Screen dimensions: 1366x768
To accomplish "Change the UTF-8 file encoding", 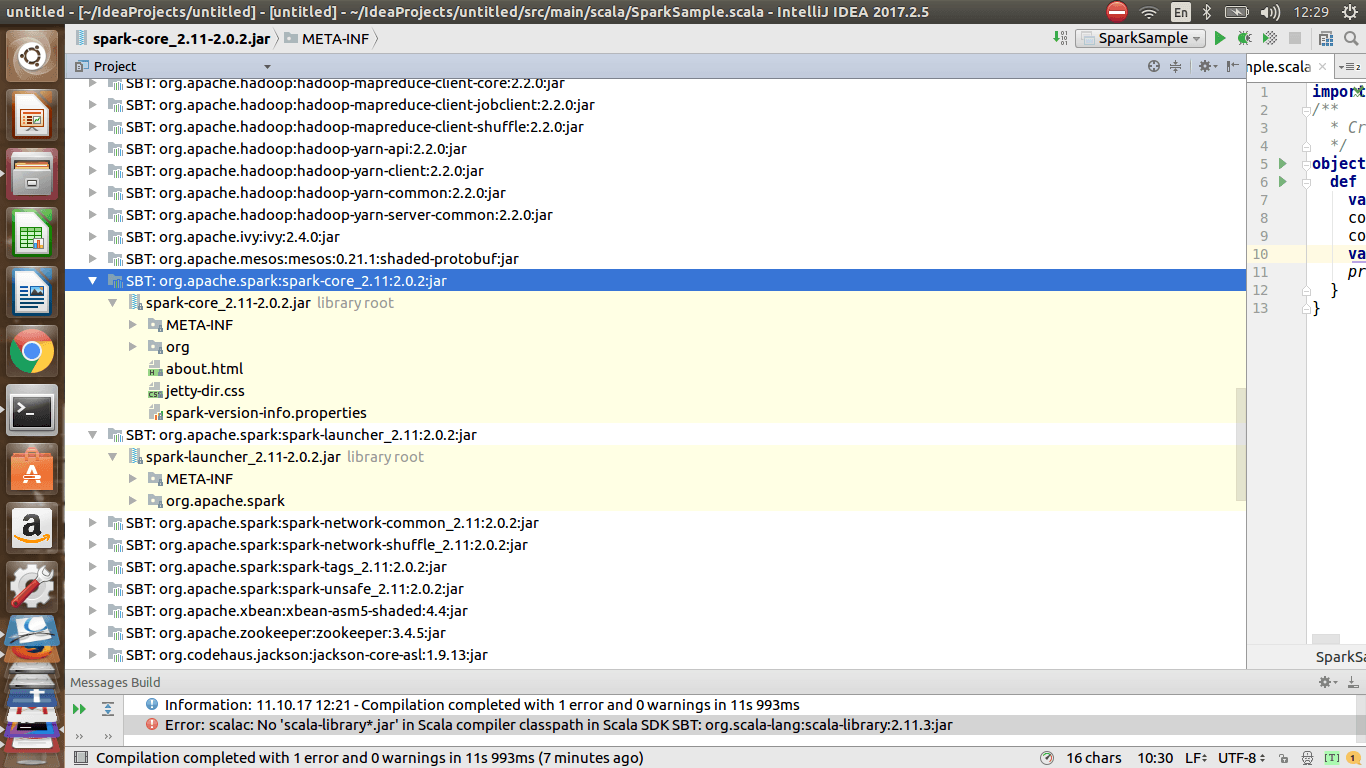I will 1242,758.
